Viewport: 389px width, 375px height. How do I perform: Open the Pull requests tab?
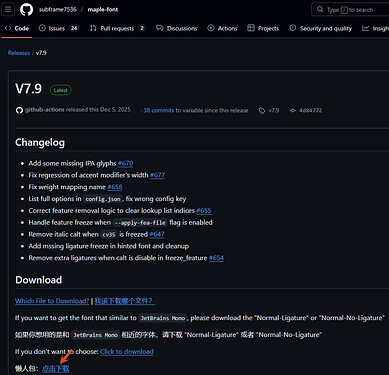pyautogui.click(x=118, y=28)
